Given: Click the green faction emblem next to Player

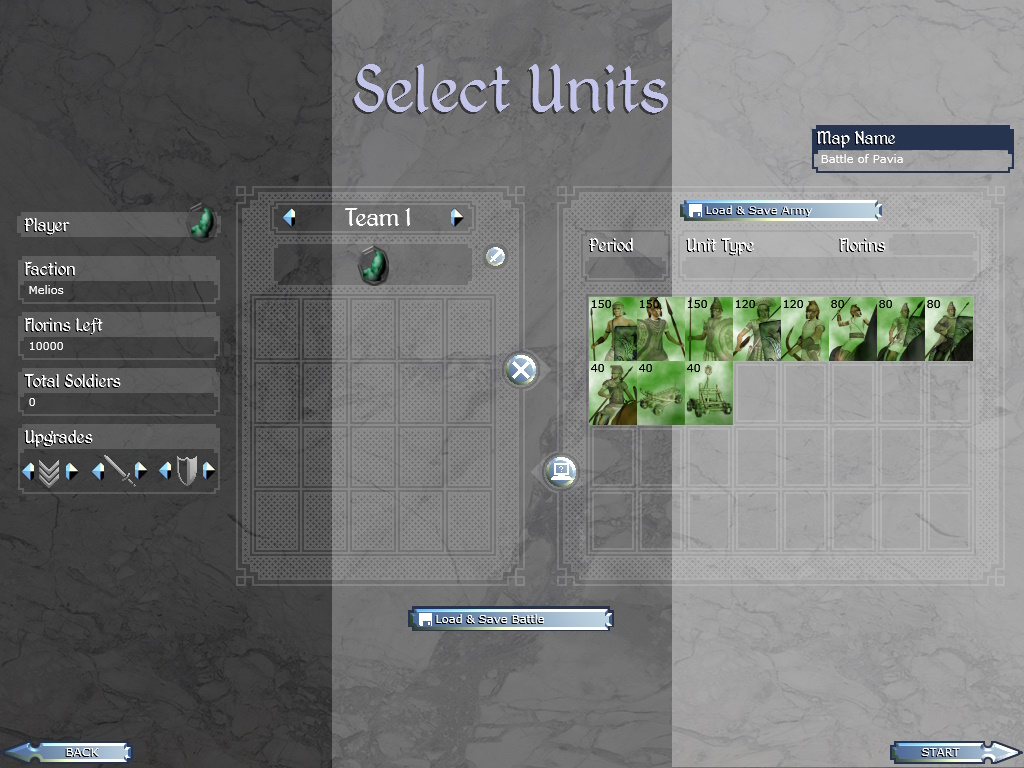Looking at the screenshot, I should pos(202,223).
